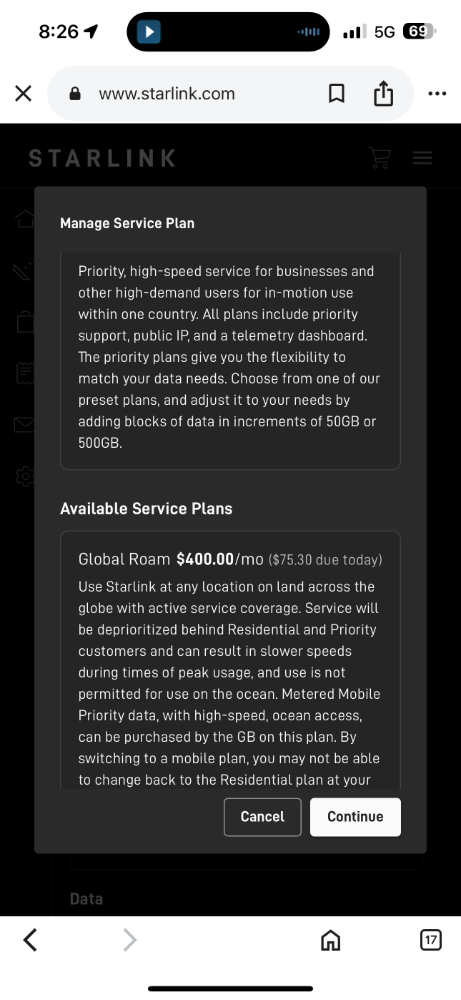Tap the browser forward arrow
The width and height of the screenshot is (461, 1000).
point(129,939)
